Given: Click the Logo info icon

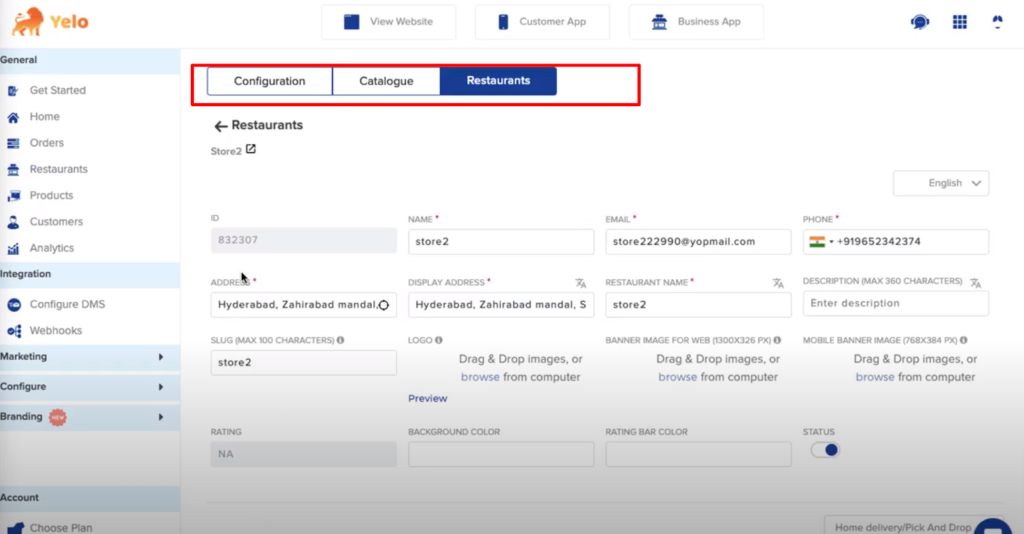Looking at the screenshot, I should [439, 340].
